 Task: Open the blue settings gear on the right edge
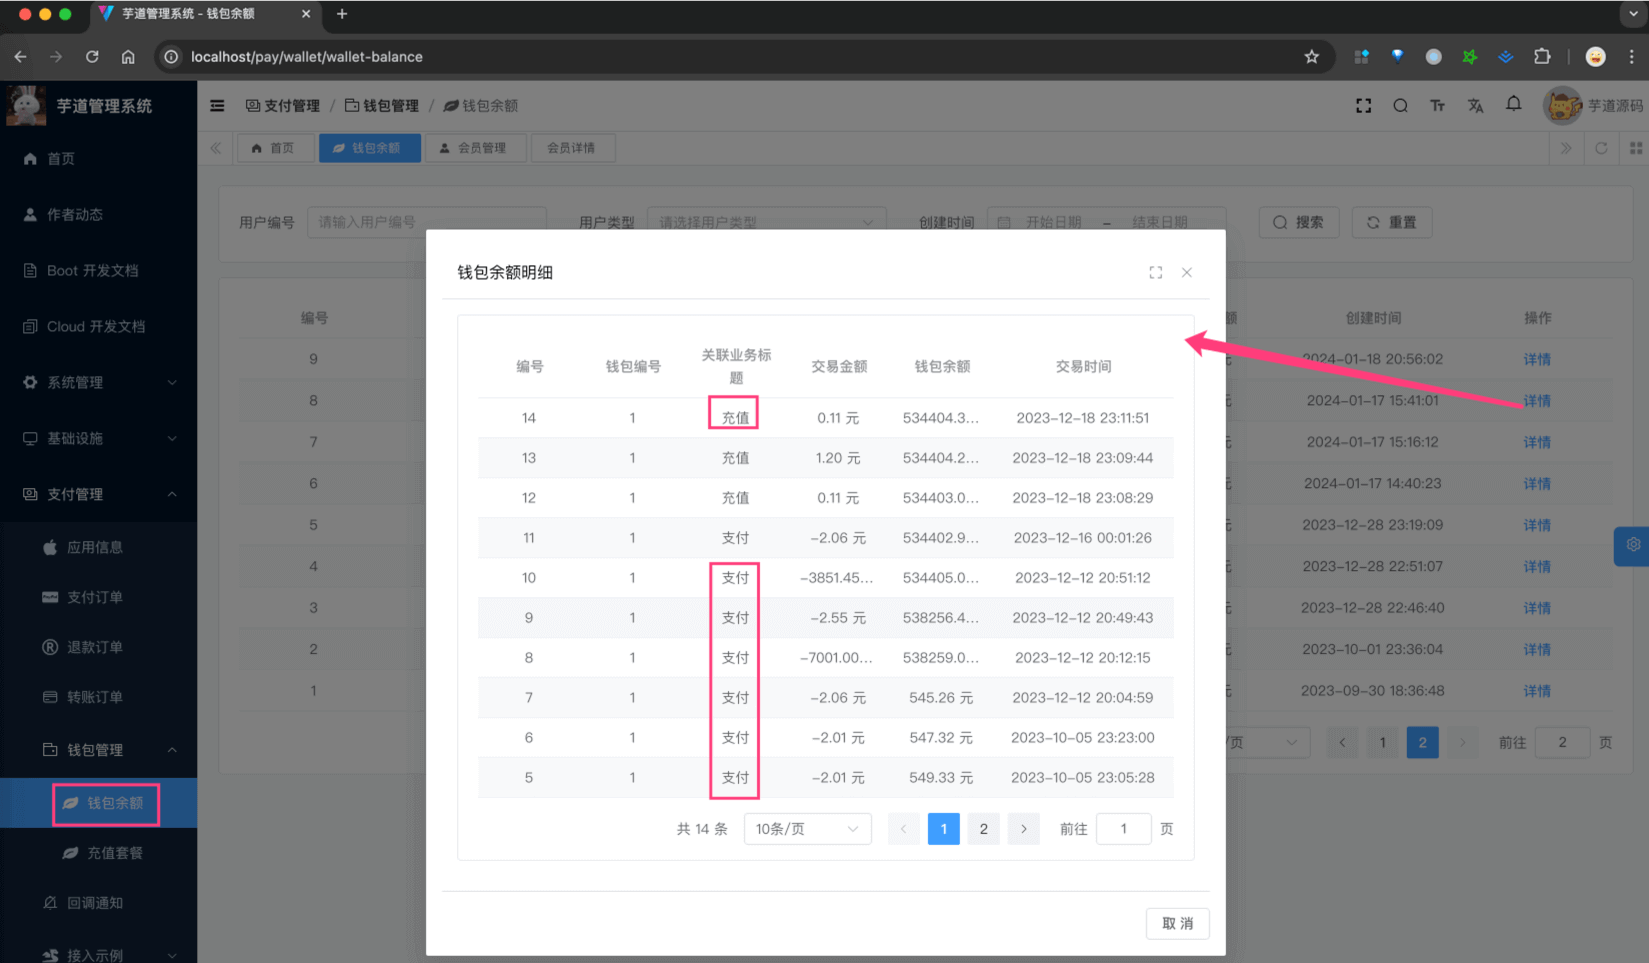pyautogui.click(x=1632, y=546)
